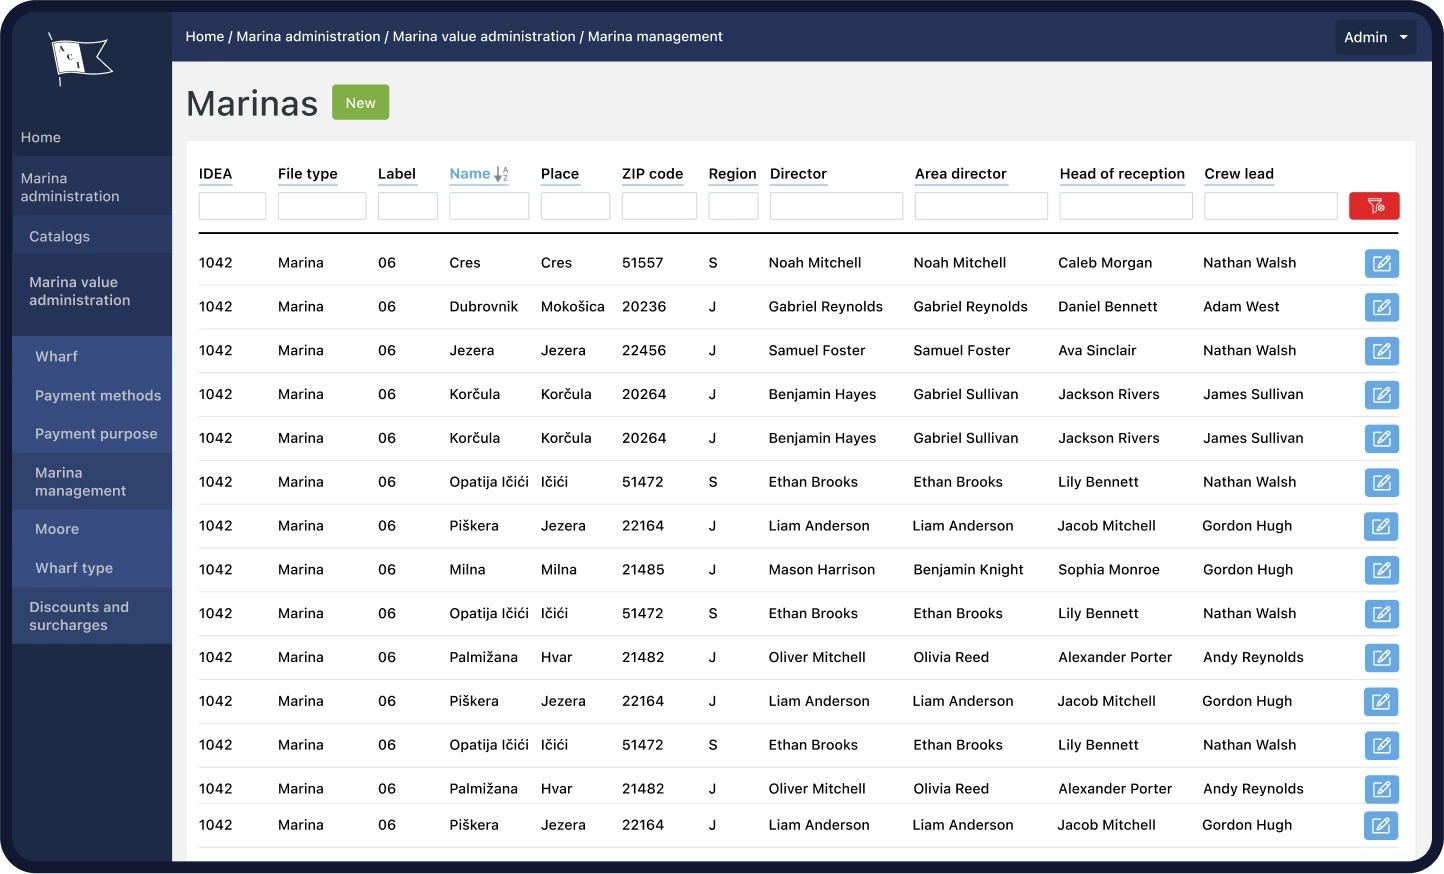Image resolution: width=1444 pixels, height=874 pixels.
Task: Sort by Label column header
Action: coord(396,174)
